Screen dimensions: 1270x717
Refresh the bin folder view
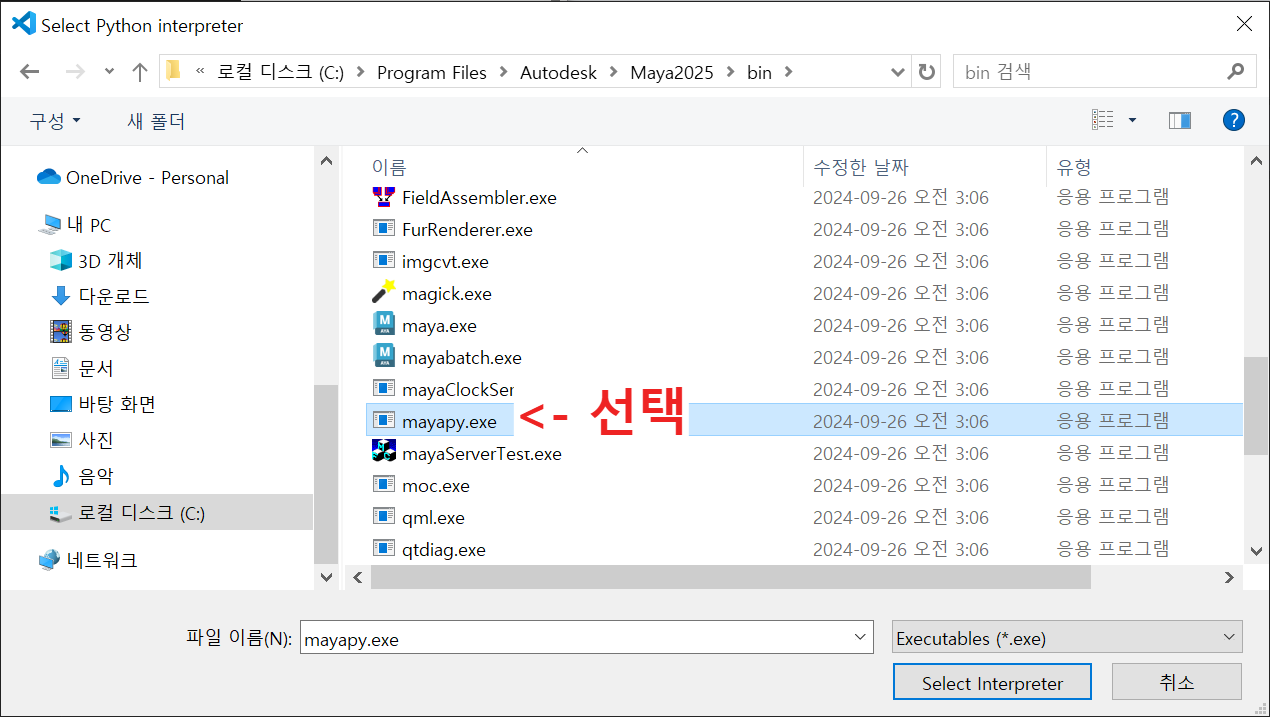click(x=927, y=72)
